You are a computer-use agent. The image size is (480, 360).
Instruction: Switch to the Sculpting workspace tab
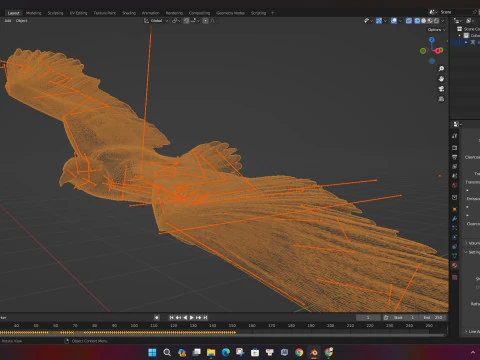[55, 13]
